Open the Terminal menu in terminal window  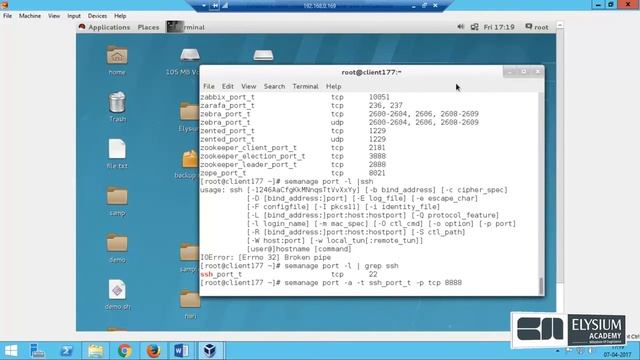[x=305, y=87]
